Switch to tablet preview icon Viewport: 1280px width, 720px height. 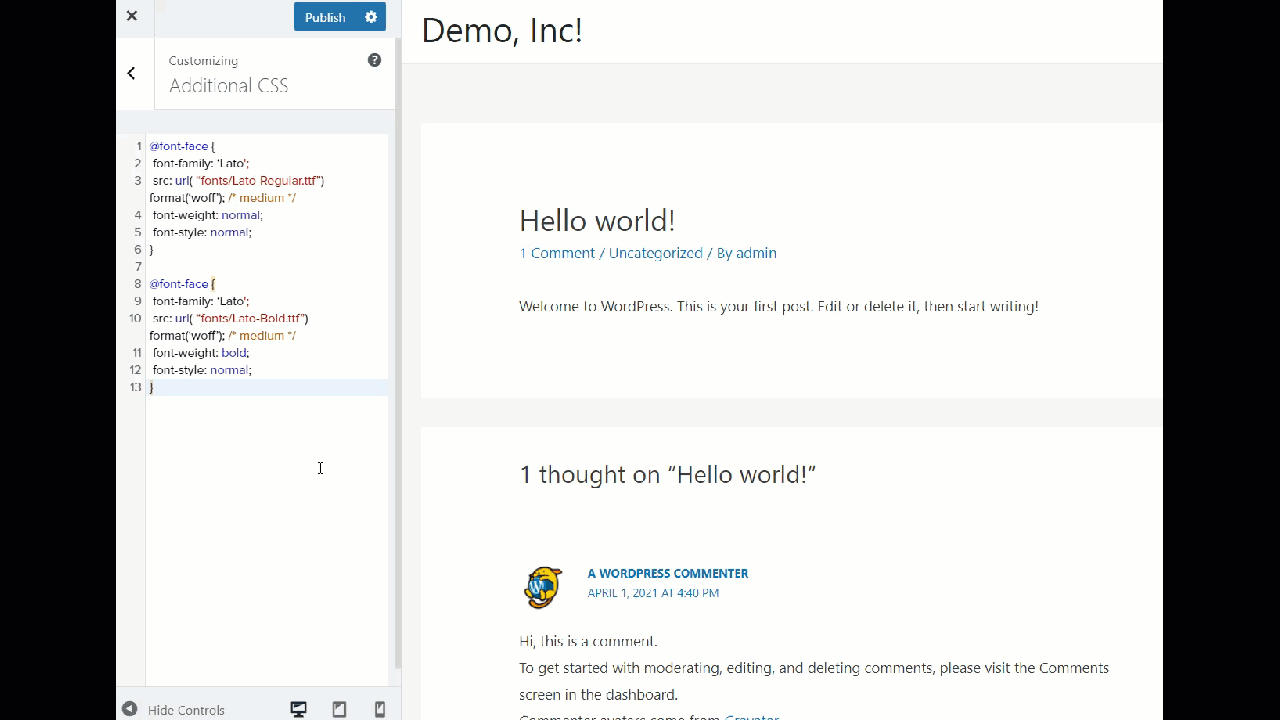coord(339,709)
